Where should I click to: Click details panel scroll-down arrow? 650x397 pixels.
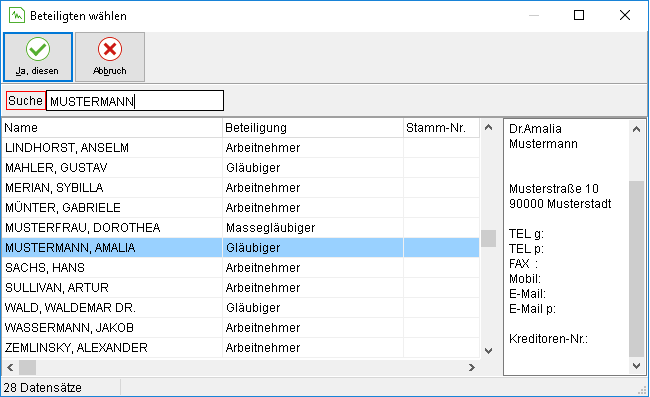click(x=636, y=366)
